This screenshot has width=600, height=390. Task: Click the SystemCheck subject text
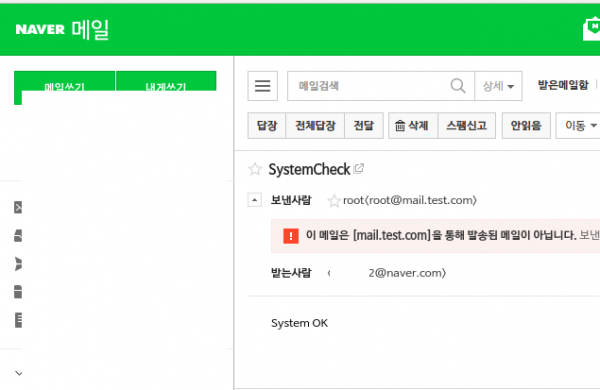(x=309, y=169)
